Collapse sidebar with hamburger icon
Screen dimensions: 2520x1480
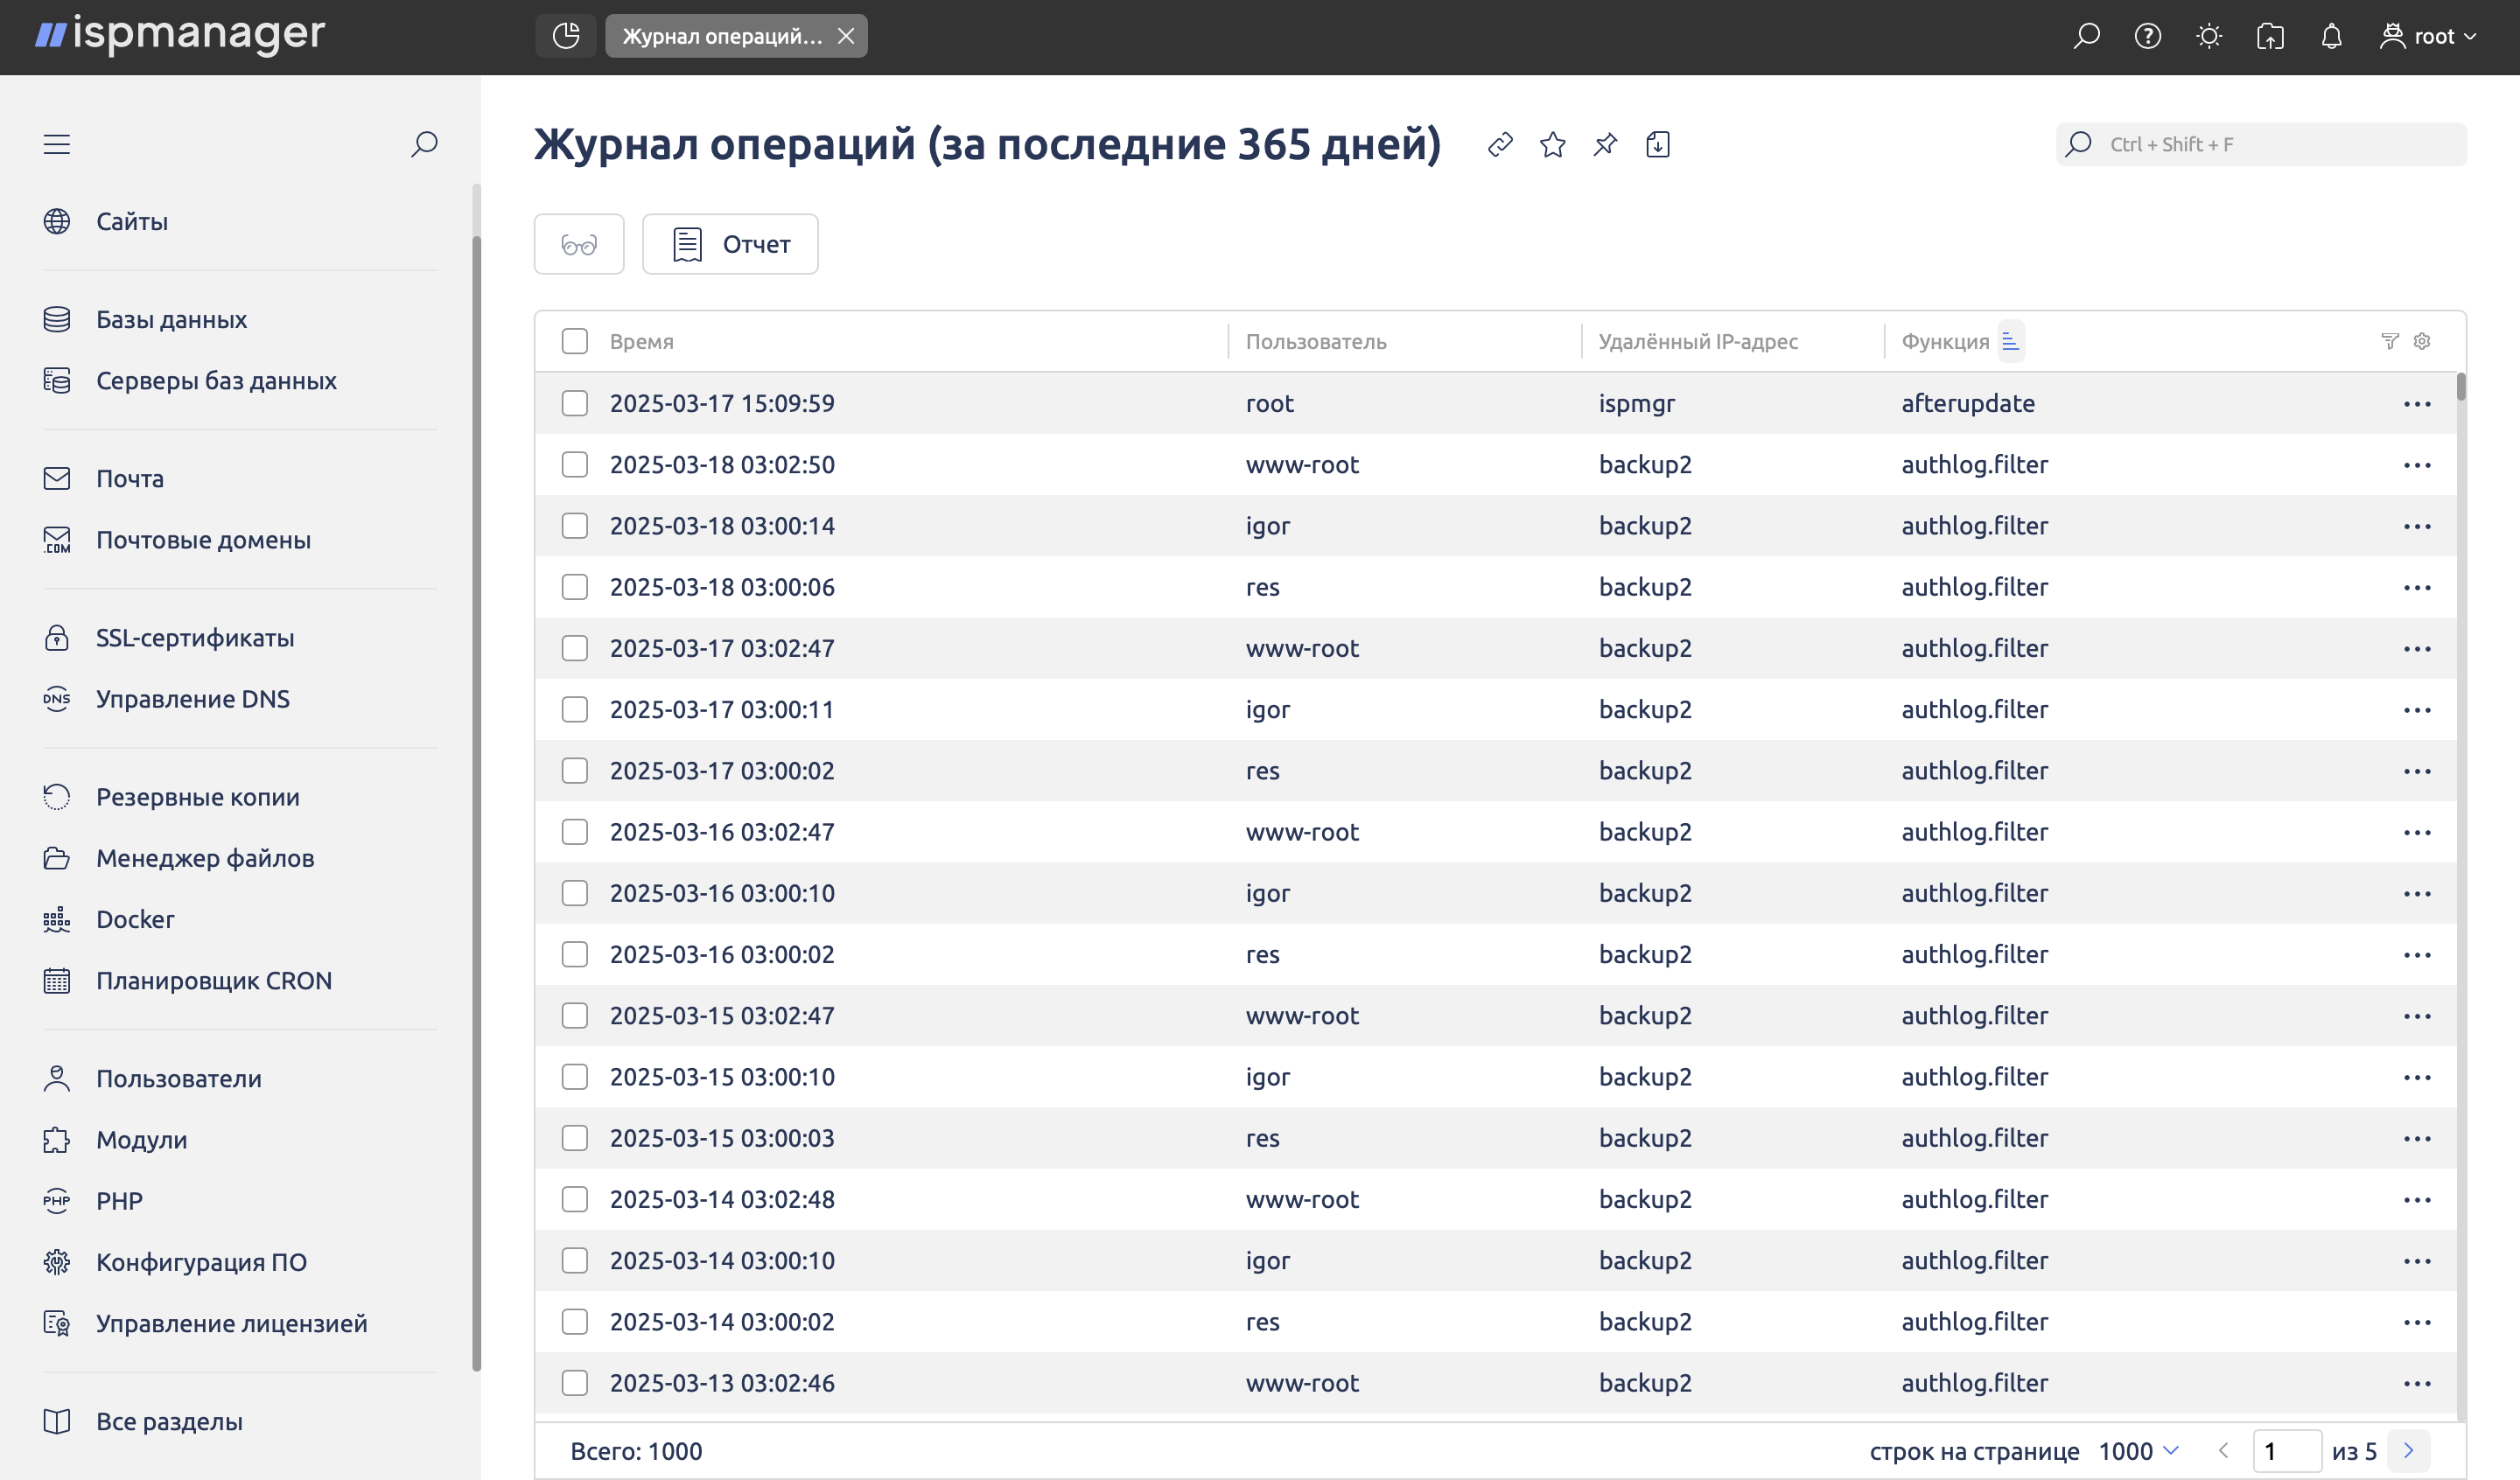[57, 144]
